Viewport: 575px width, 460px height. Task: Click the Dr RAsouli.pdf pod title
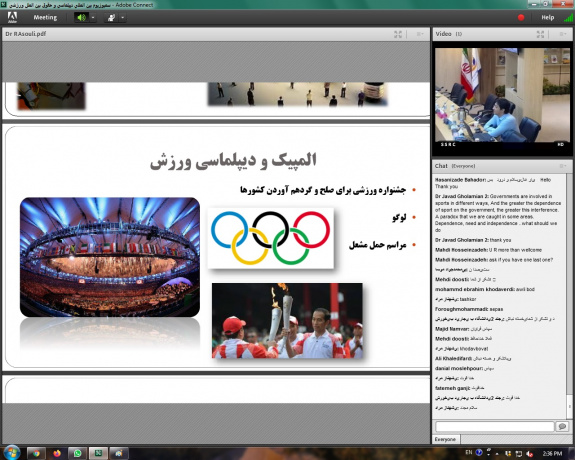[25, 34]
